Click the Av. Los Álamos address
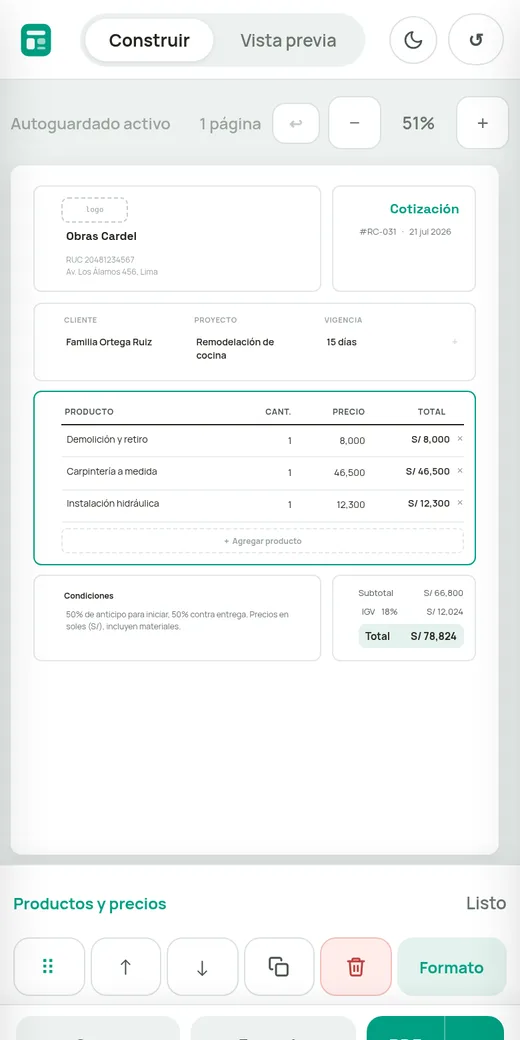Screen dimensions: 520x1040 point(111,272)
